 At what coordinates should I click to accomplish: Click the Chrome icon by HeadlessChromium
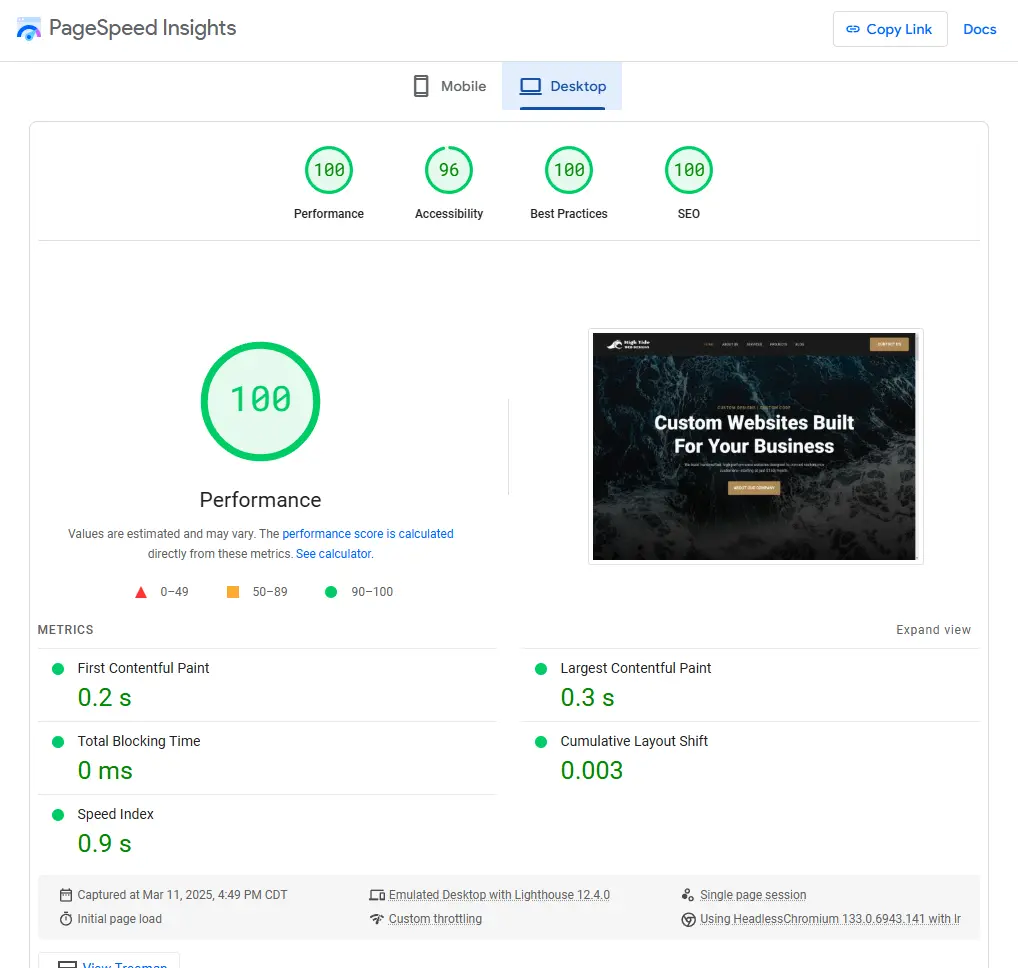tap(688, 920)
